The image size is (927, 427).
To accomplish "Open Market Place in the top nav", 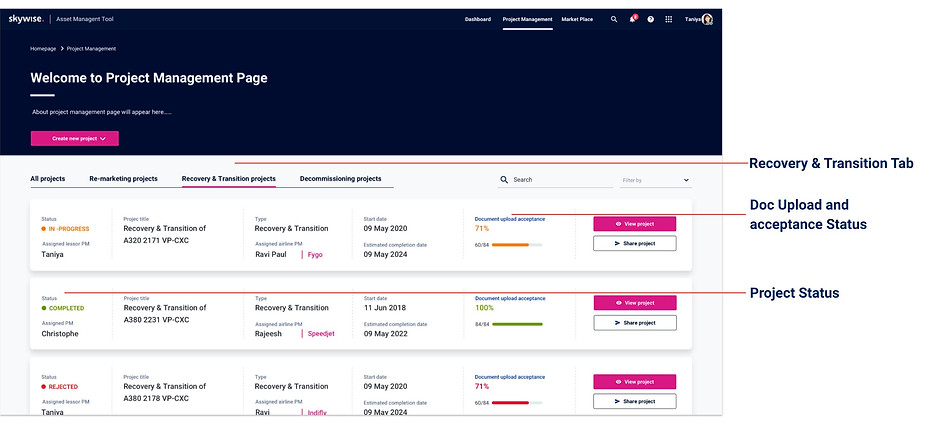I will click(x=577, y=20).
